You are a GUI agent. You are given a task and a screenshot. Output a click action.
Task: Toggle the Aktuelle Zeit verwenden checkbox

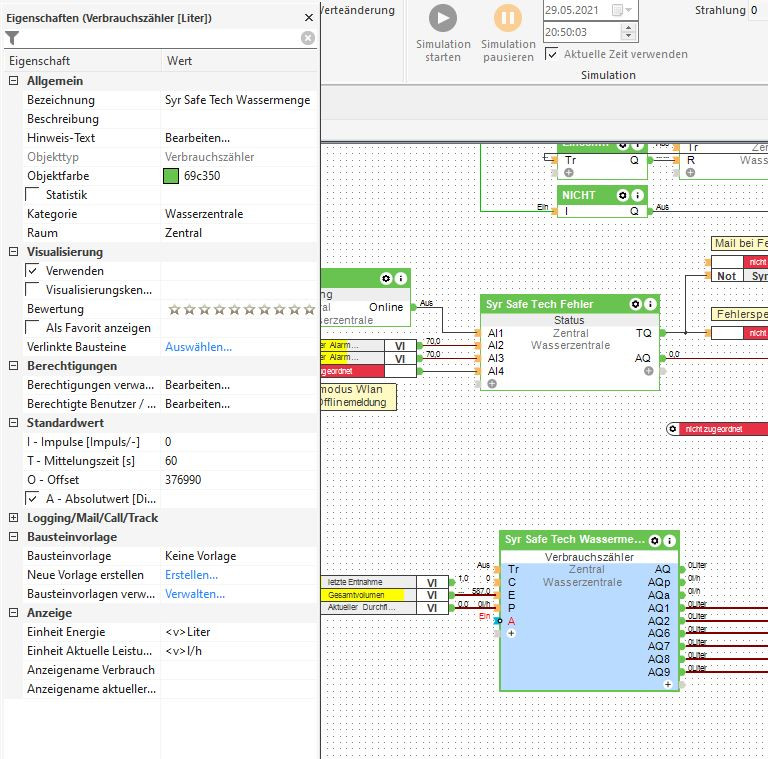[x=552, y=54]
